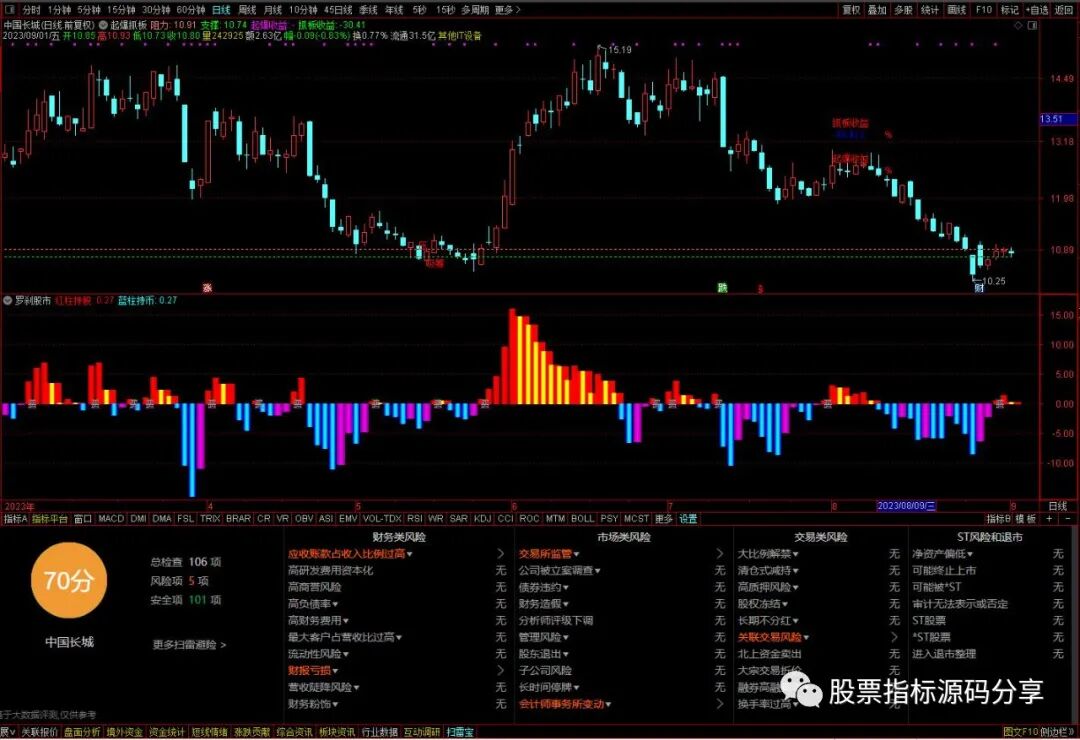1080x740 pixels.
Task: Switch to the BOLL indicator
Action: pos(582,518)
